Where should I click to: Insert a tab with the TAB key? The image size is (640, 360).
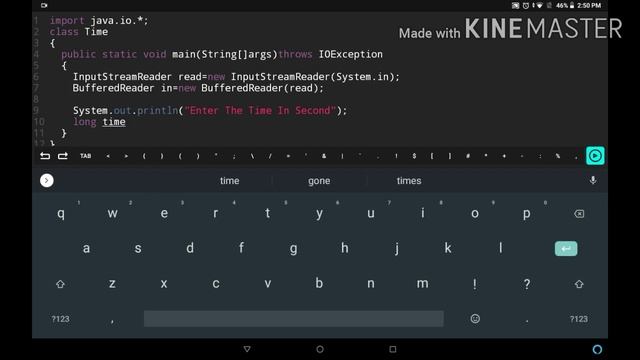click(x=85, y=156)
